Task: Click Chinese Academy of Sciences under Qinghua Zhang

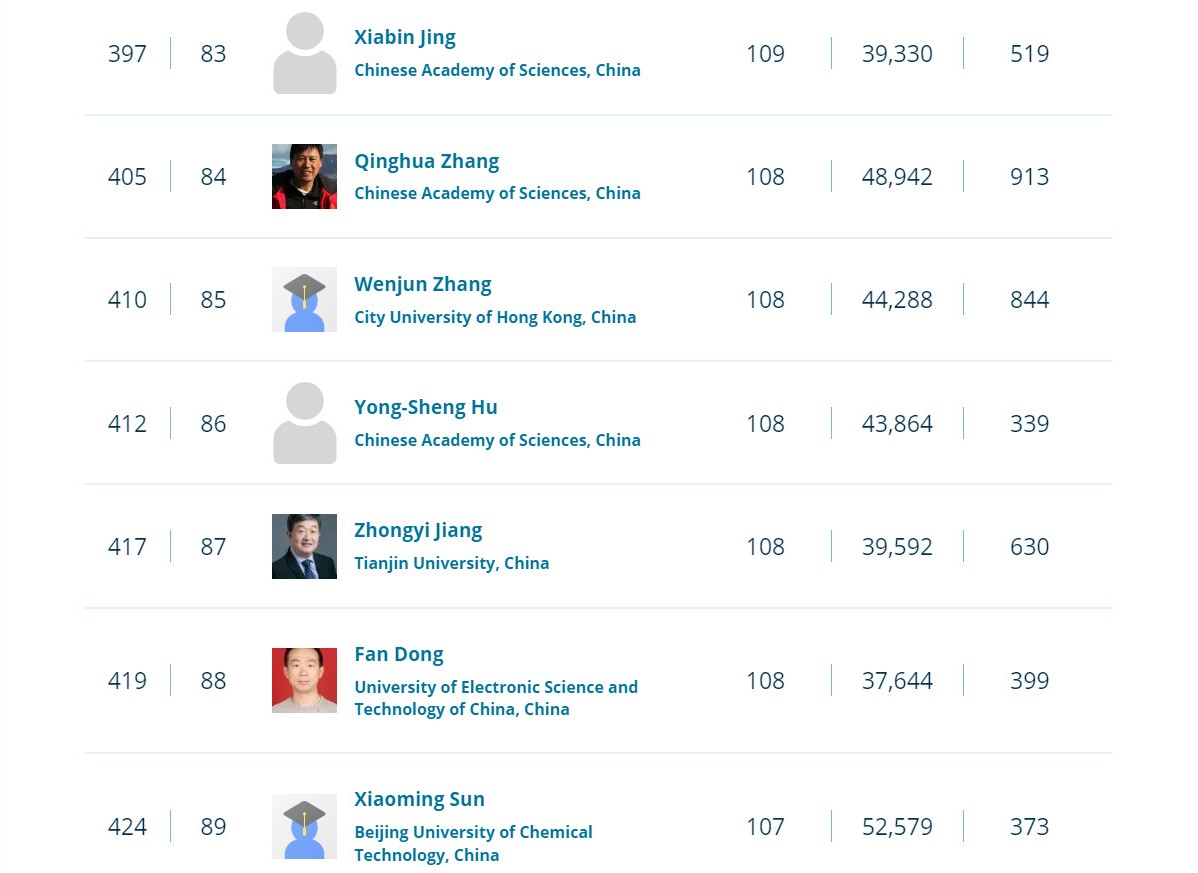Action: pos(497,193)
